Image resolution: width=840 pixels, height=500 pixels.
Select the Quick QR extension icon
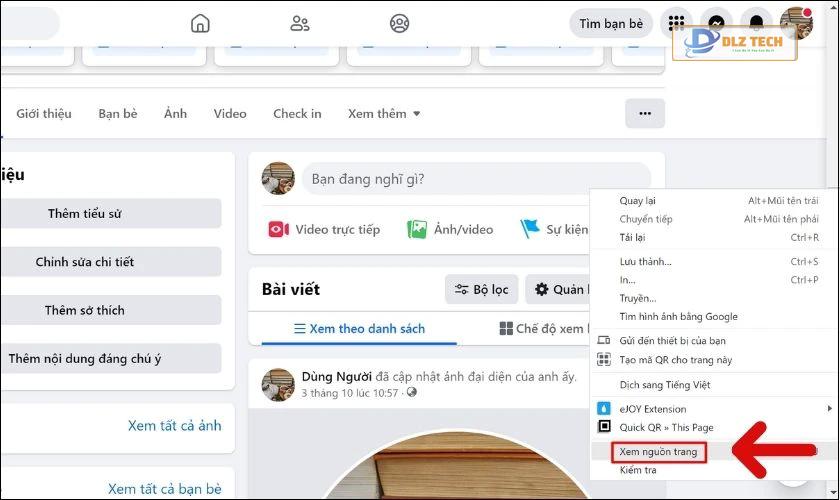[604, 427]
